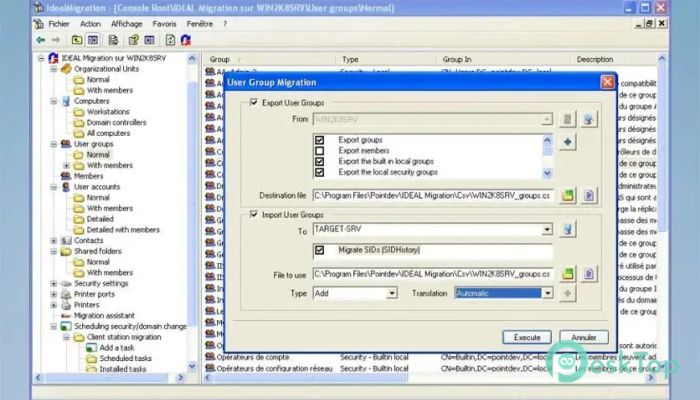Click into the File to use path field
This screenshot has height=400, width=700.
click(433, 274)
